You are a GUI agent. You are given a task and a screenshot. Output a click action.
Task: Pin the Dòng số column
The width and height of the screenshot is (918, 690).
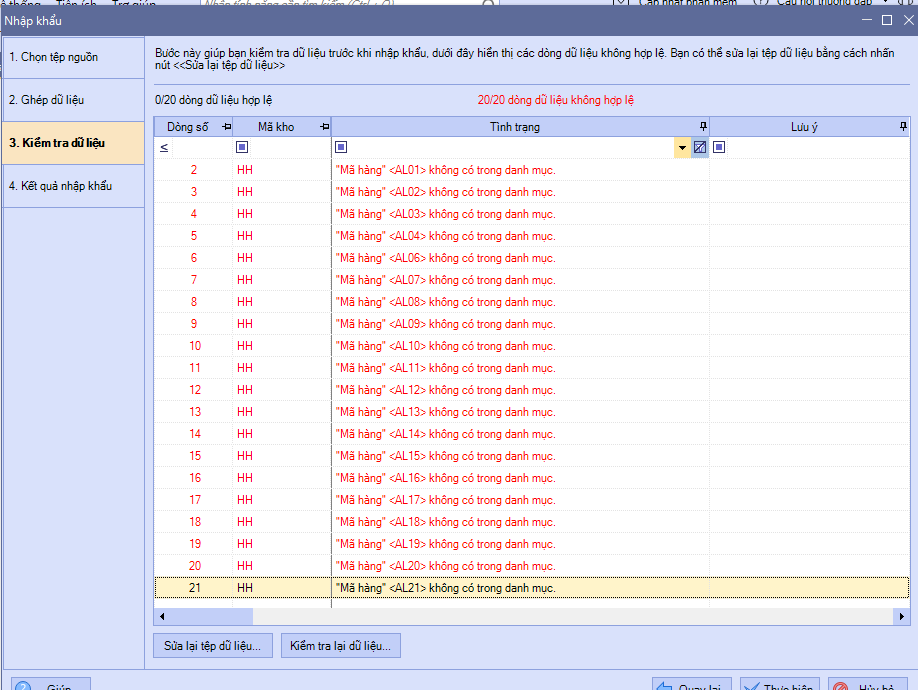[225, 127]
